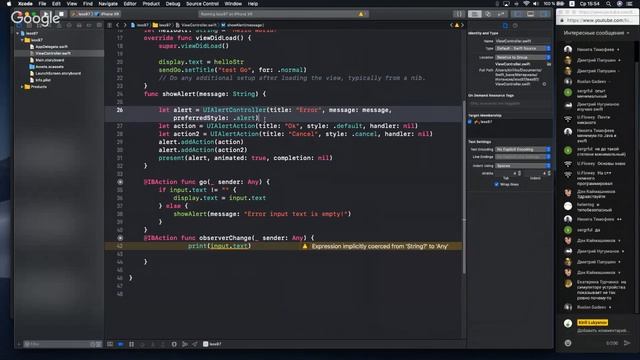Click Simulate Location arrow in debug bar

[x=195, y=344]
